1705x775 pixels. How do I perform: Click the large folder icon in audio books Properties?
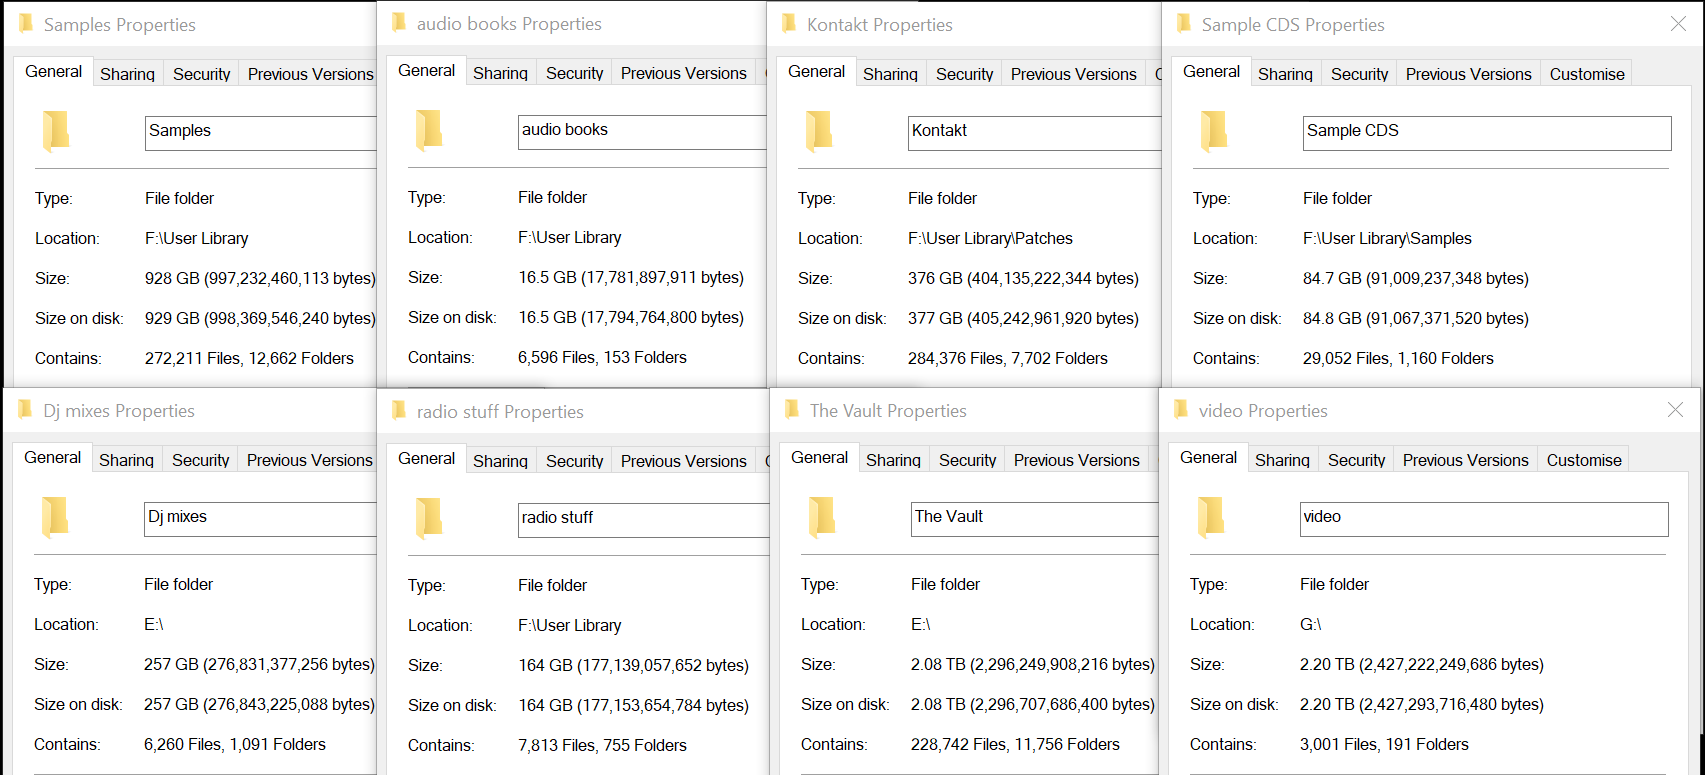click(x=429, y=130)
